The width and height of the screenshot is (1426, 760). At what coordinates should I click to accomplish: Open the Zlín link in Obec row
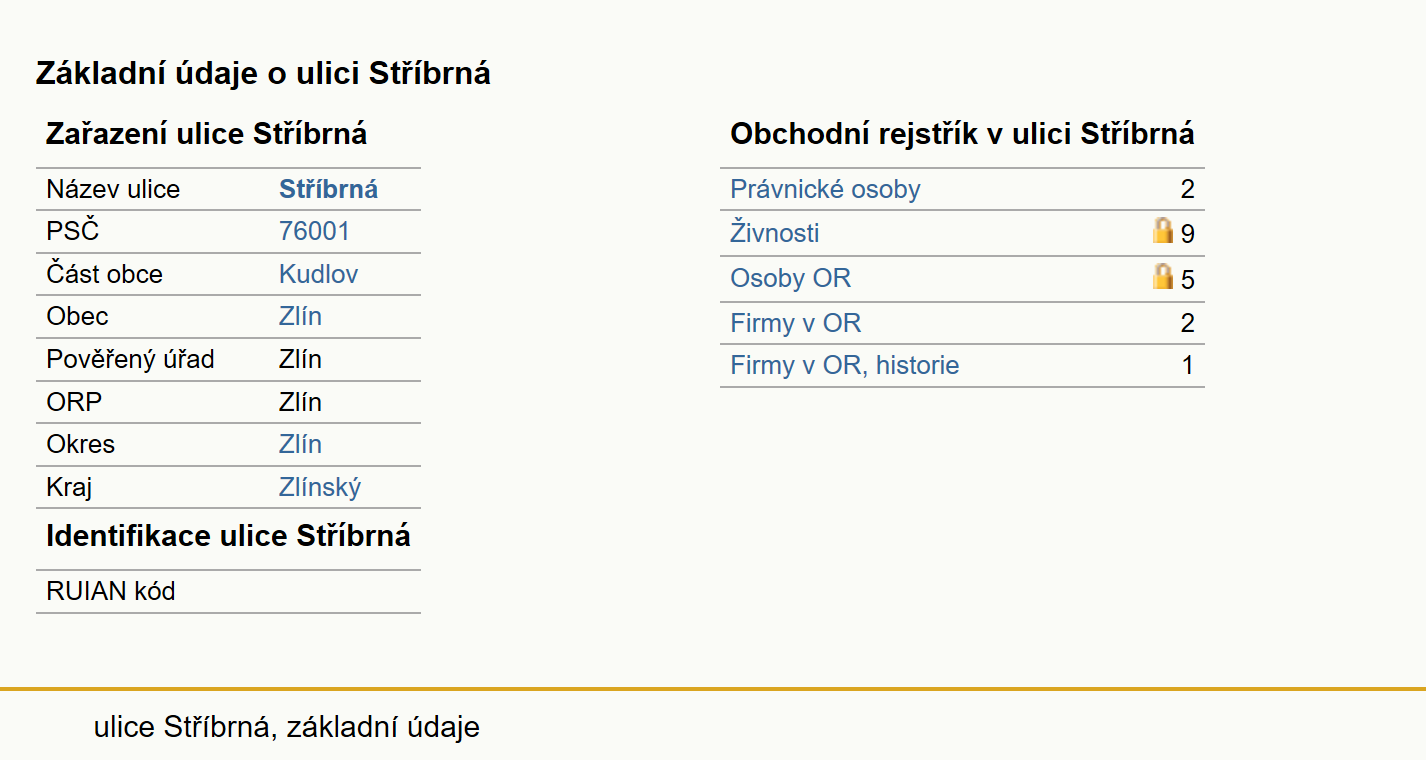[x=300, y=317]
